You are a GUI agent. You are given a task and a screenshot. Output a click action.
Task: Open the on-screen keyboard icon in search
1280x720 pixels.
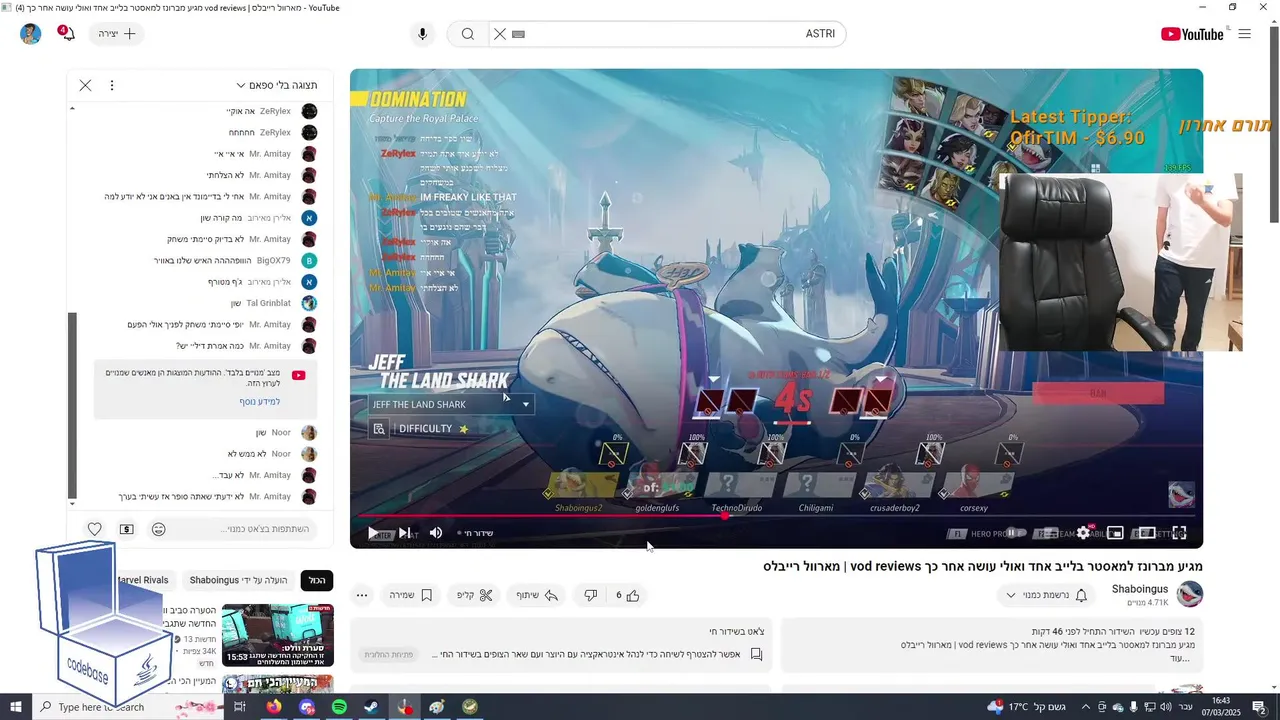(518, 34)
